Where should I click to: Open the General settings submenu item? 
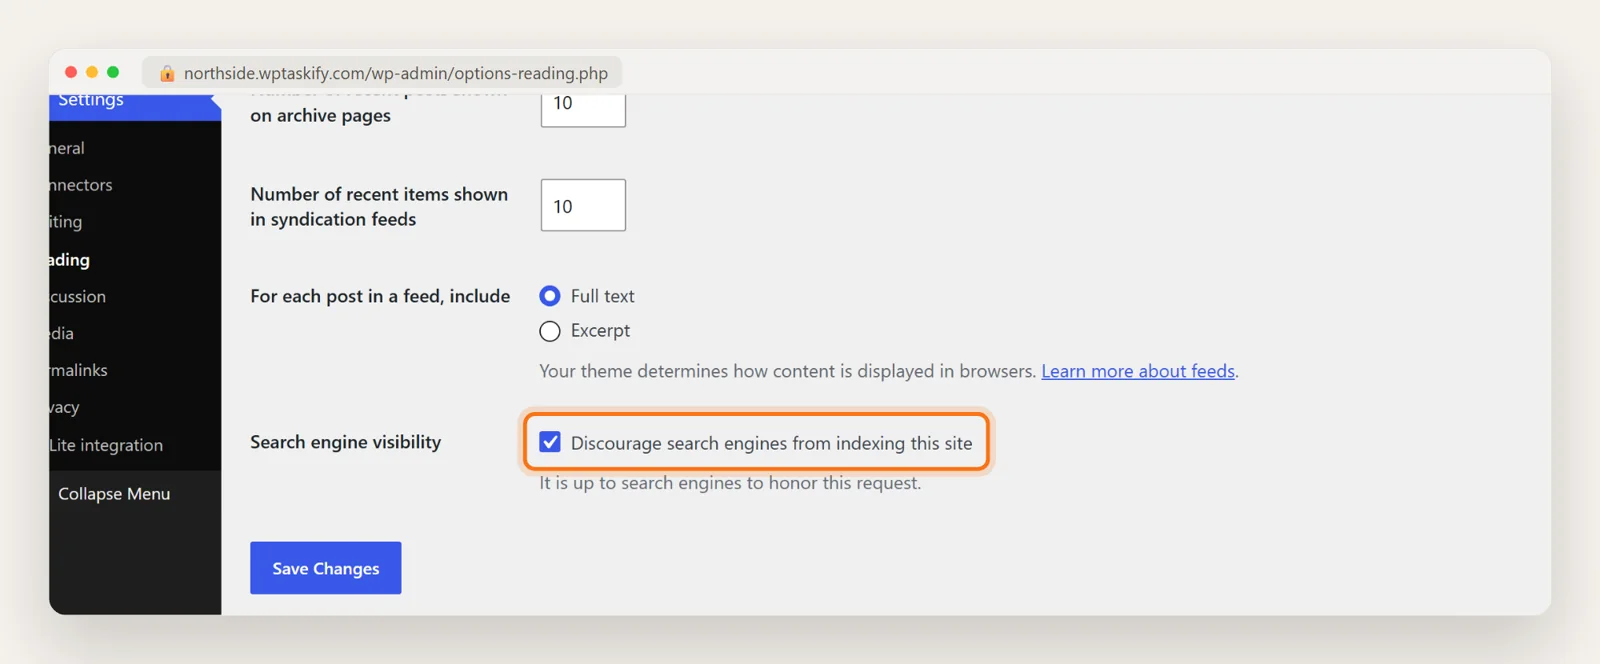(x=67, y=148)
